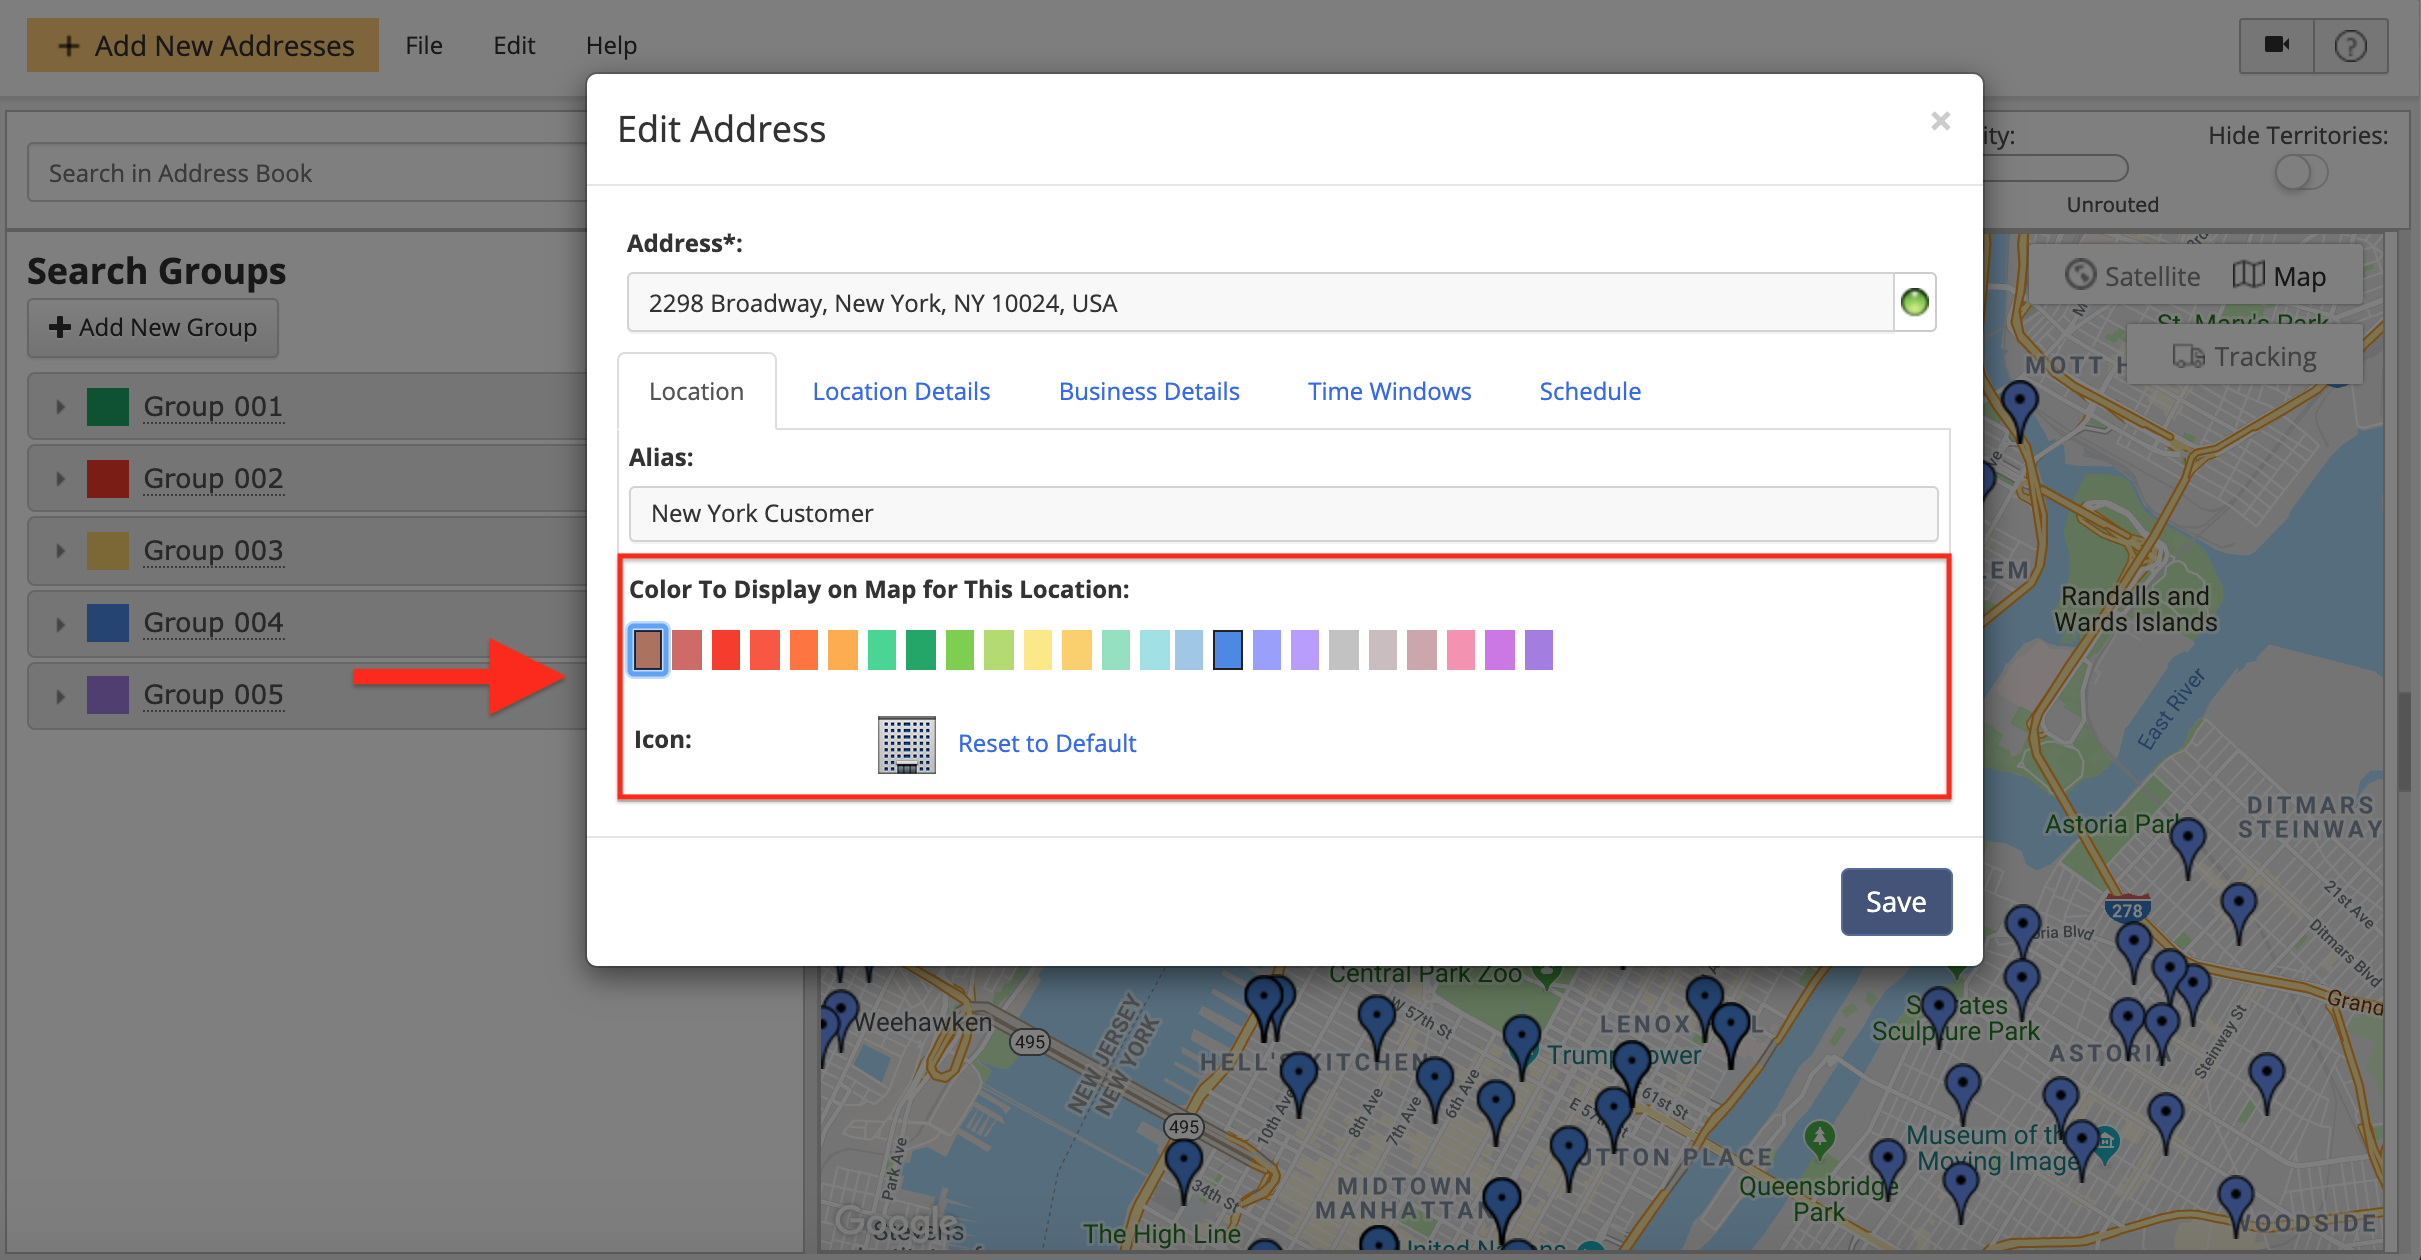Screen dimensions: 2421x1260
Task: Switch to Business Details tab
Action: [1148, 391]
